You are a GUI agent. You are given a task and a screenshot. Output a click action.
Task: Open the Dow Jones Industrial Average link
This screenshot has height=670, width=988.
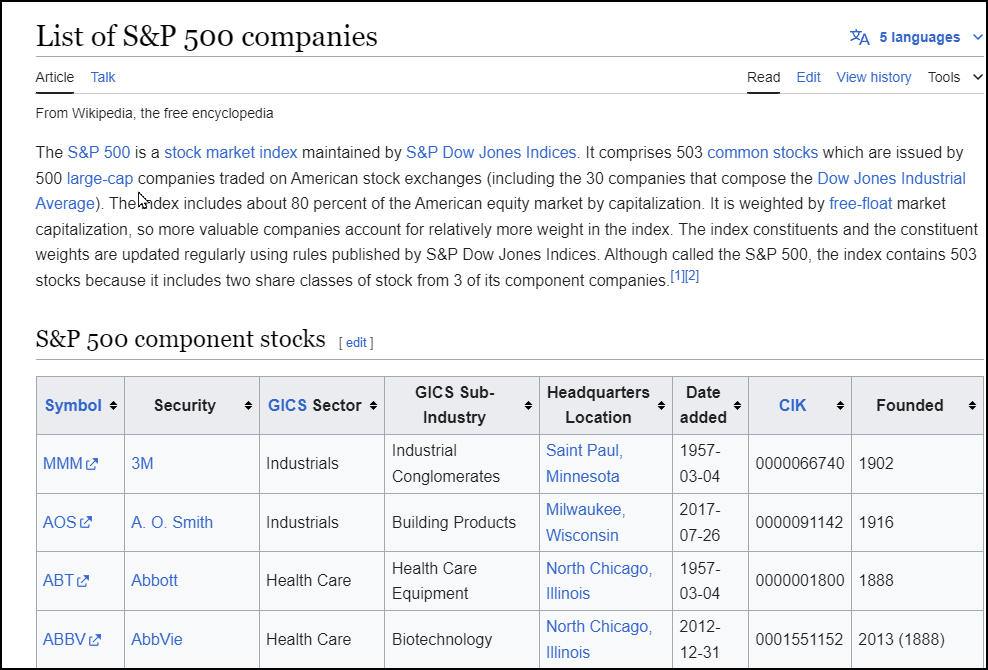(891, 178)
